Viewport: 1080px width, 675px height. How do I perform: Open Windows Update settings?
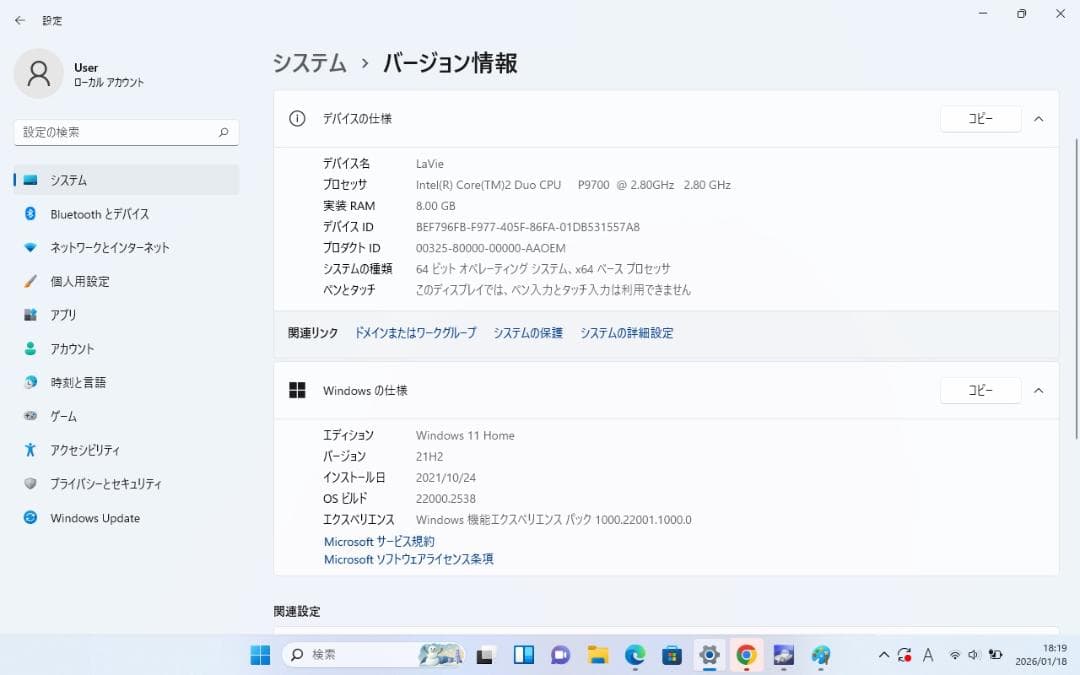96,517
